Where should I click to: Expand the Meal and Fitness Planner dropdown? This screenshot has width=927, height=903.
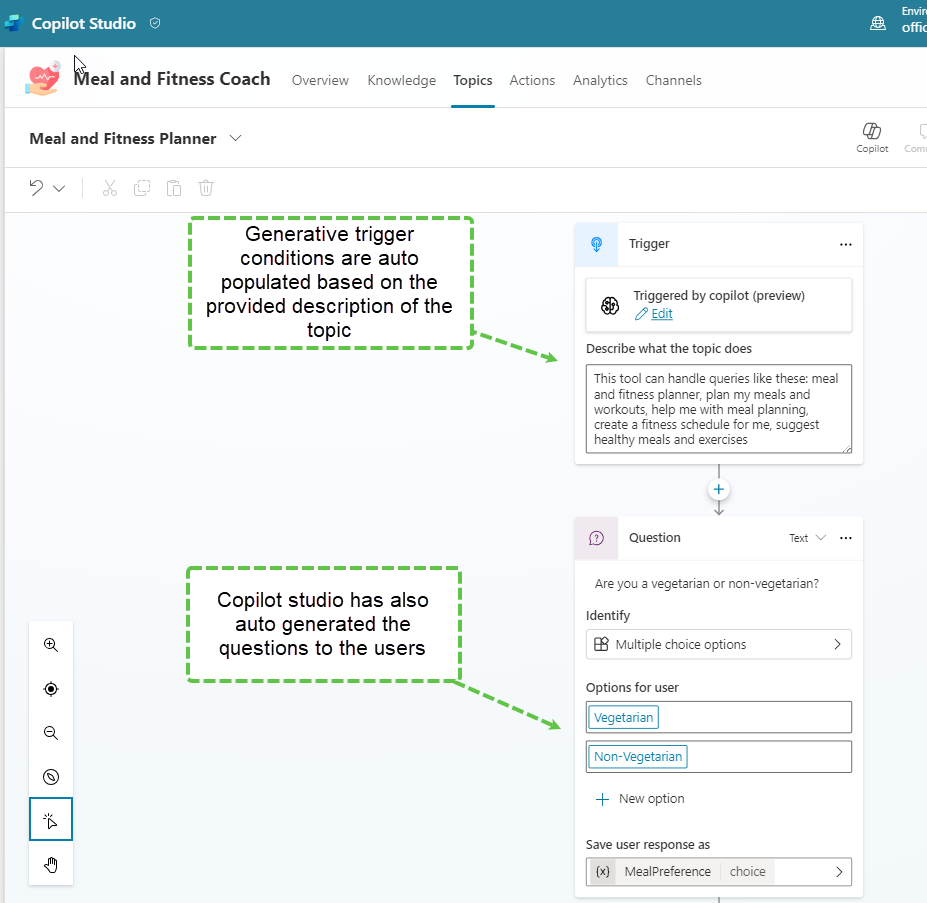point(236,138)
